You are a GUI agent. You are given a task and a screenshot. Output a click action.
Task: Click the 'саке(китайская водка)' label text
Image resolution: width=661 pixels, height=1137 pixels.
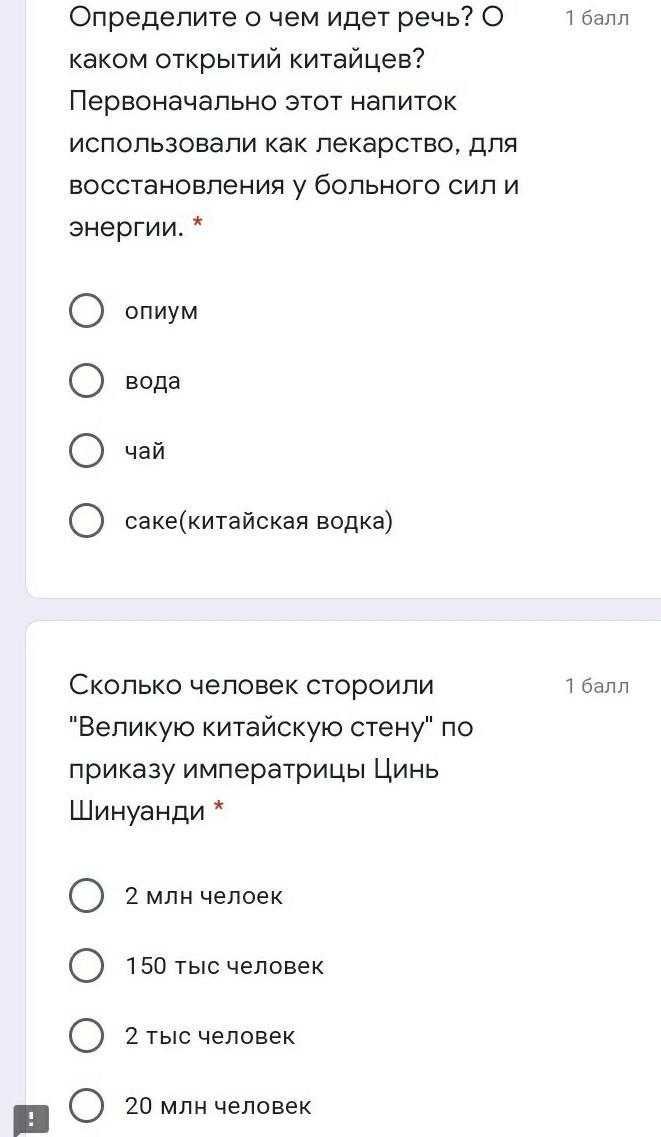pyautogui.click(x=259, y=521)
